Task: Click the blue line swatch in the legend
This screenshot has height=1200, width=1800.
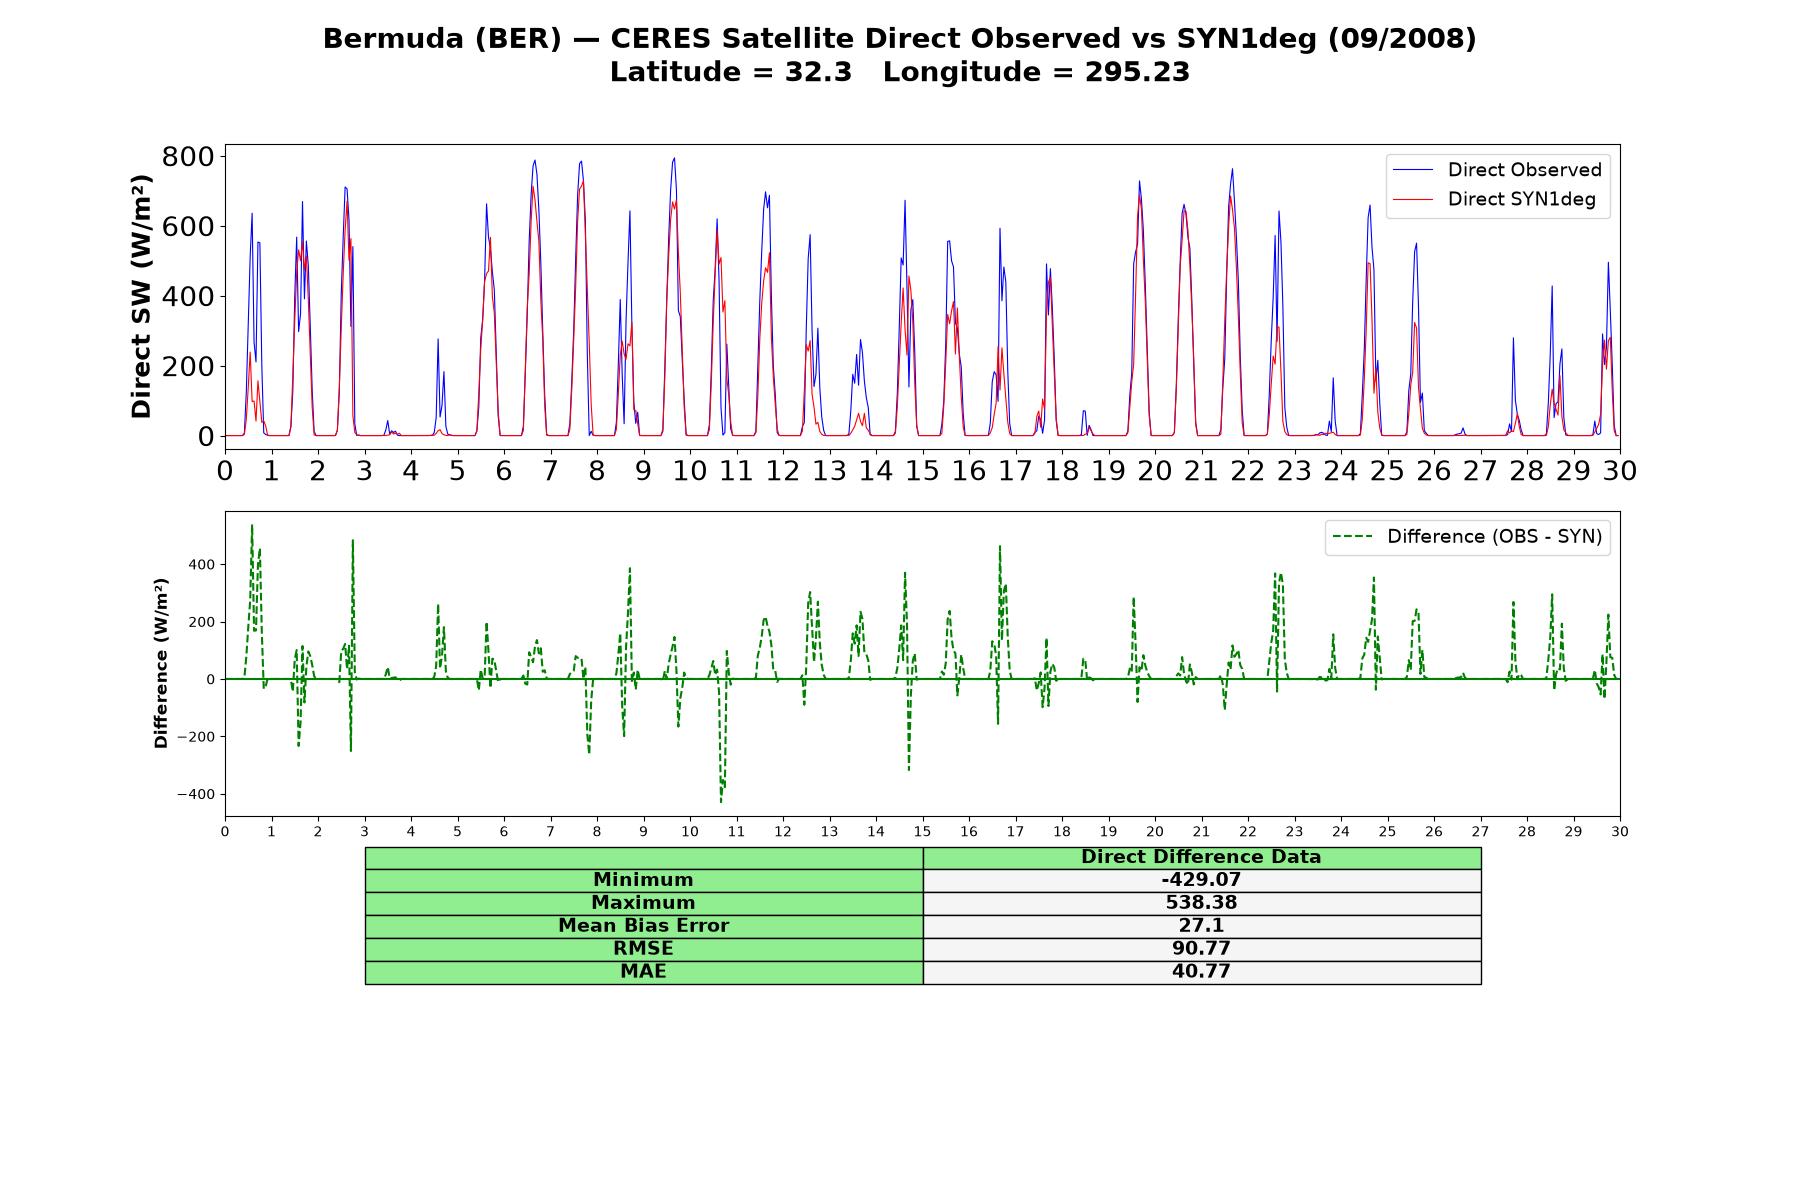Action: pos(1413,170)
